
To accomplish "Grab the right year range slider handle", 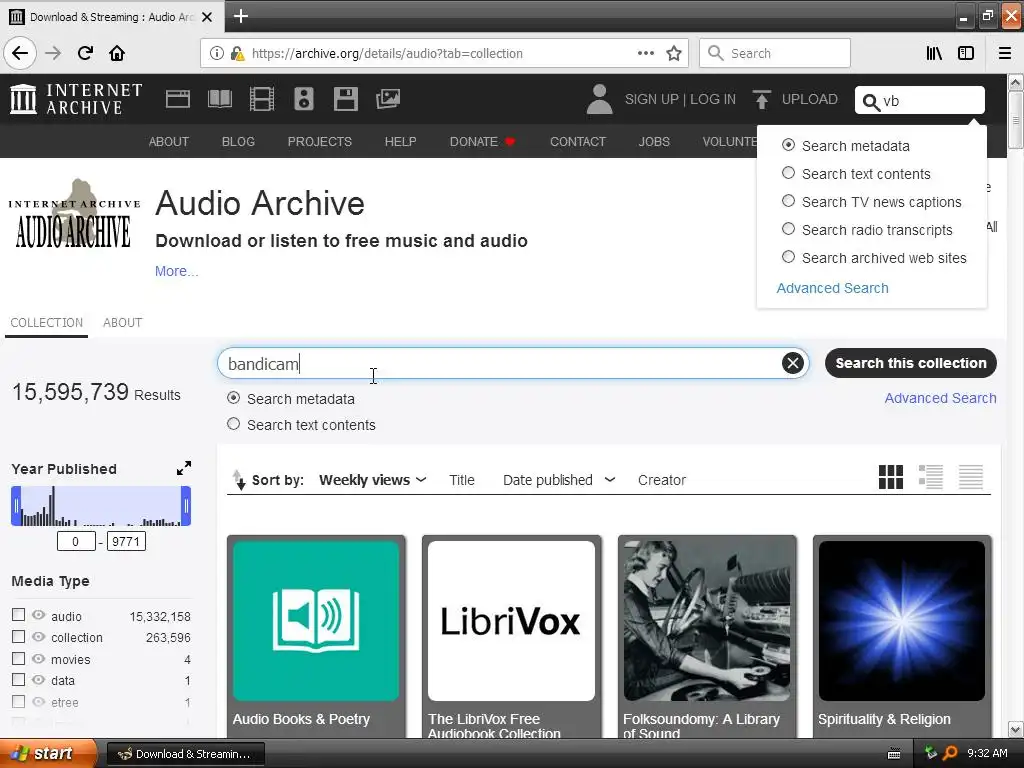I will (x=186, y=506).
